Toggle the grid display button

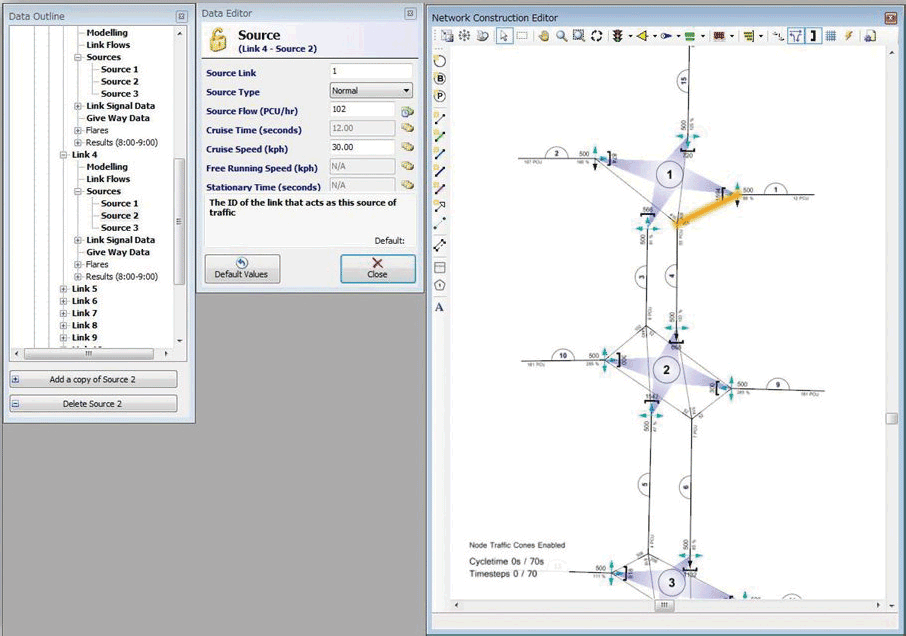point(831,36)
